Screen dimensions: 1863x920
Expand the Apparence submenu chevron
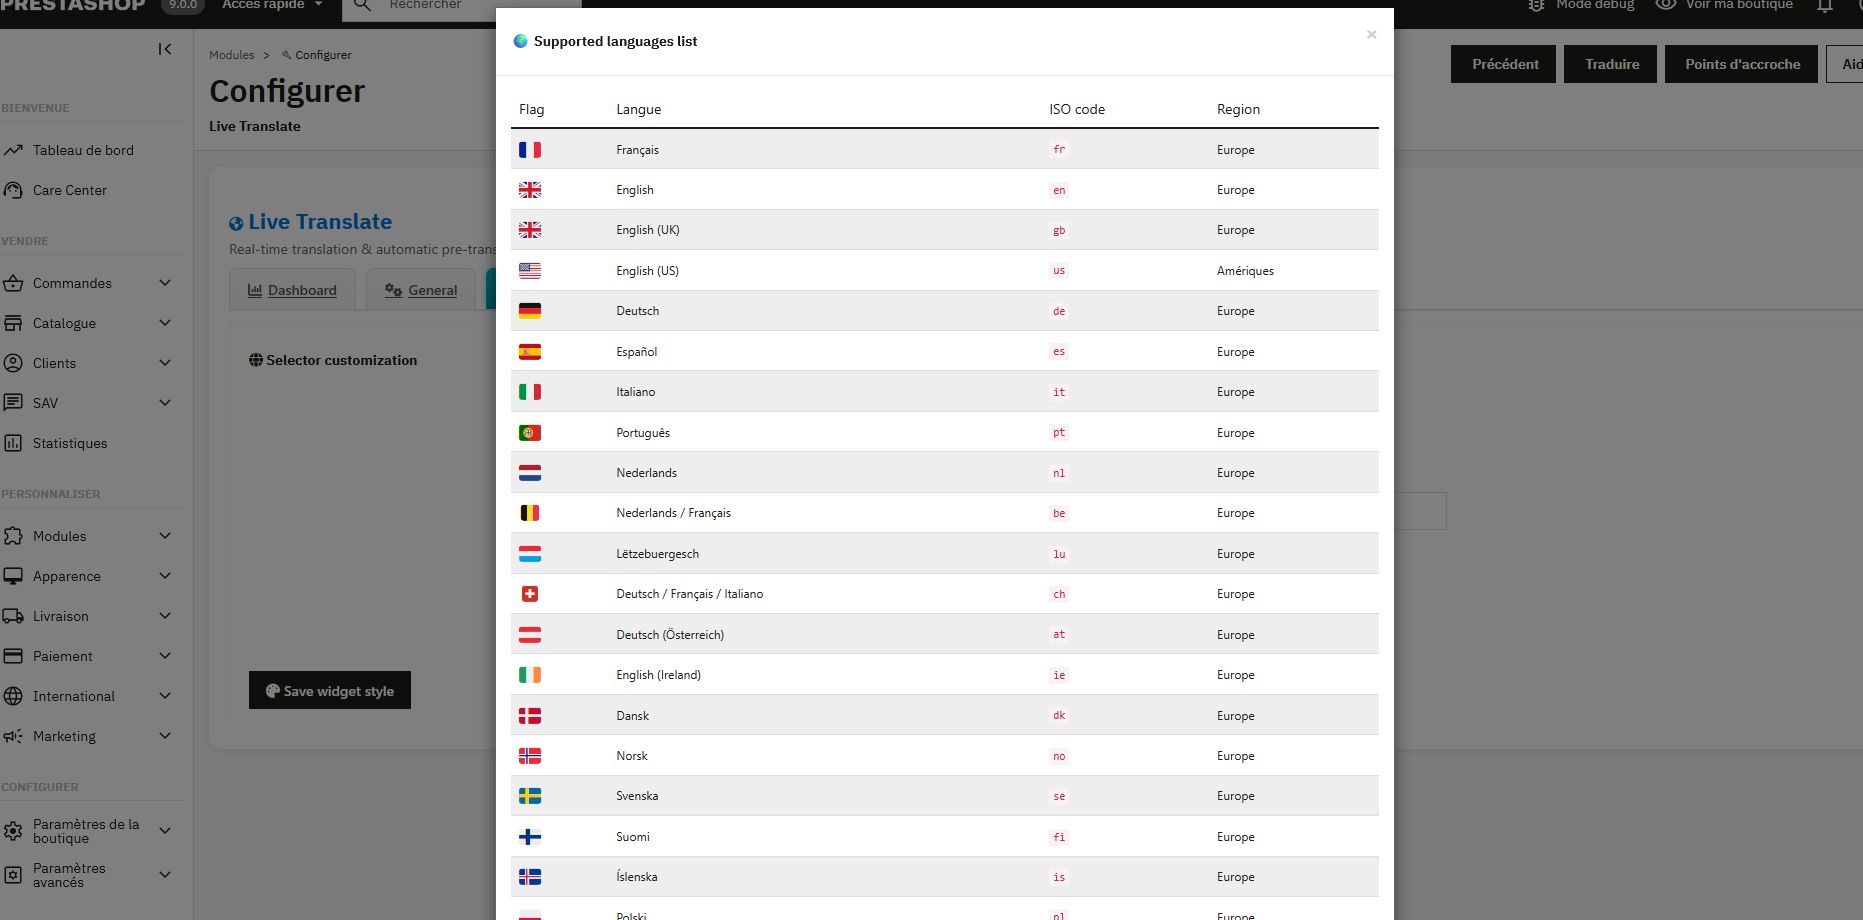click(x=165, y=576)
